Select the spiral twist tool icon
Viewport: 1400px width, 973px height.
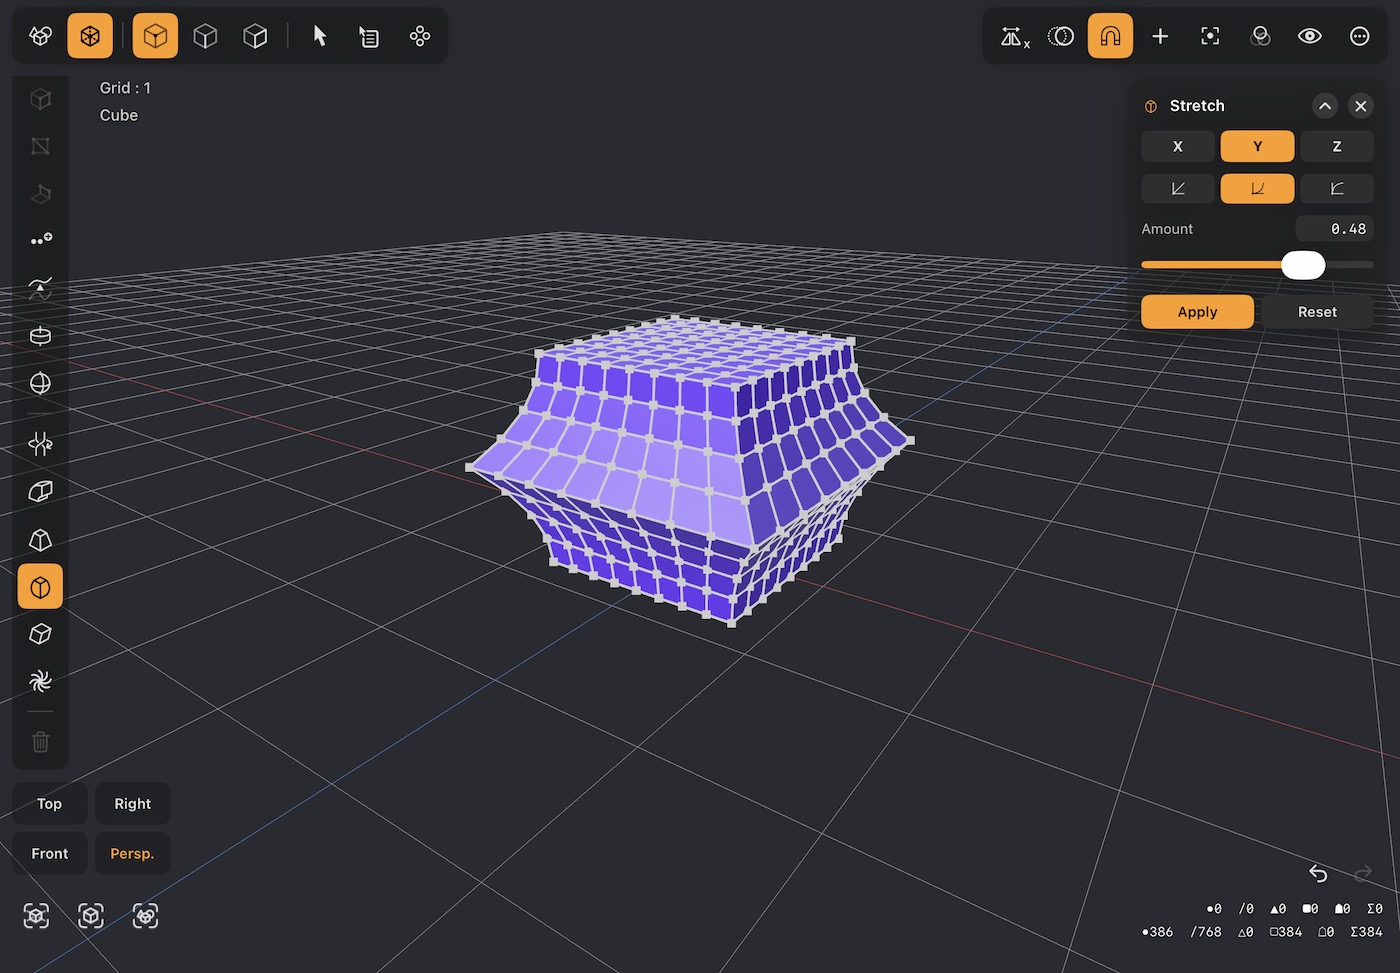(40, 681)
